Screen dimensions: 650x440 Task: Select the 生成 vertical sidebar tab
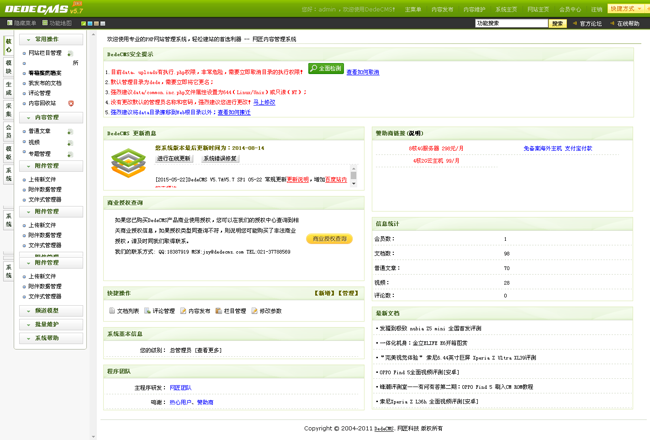point(8,88)
